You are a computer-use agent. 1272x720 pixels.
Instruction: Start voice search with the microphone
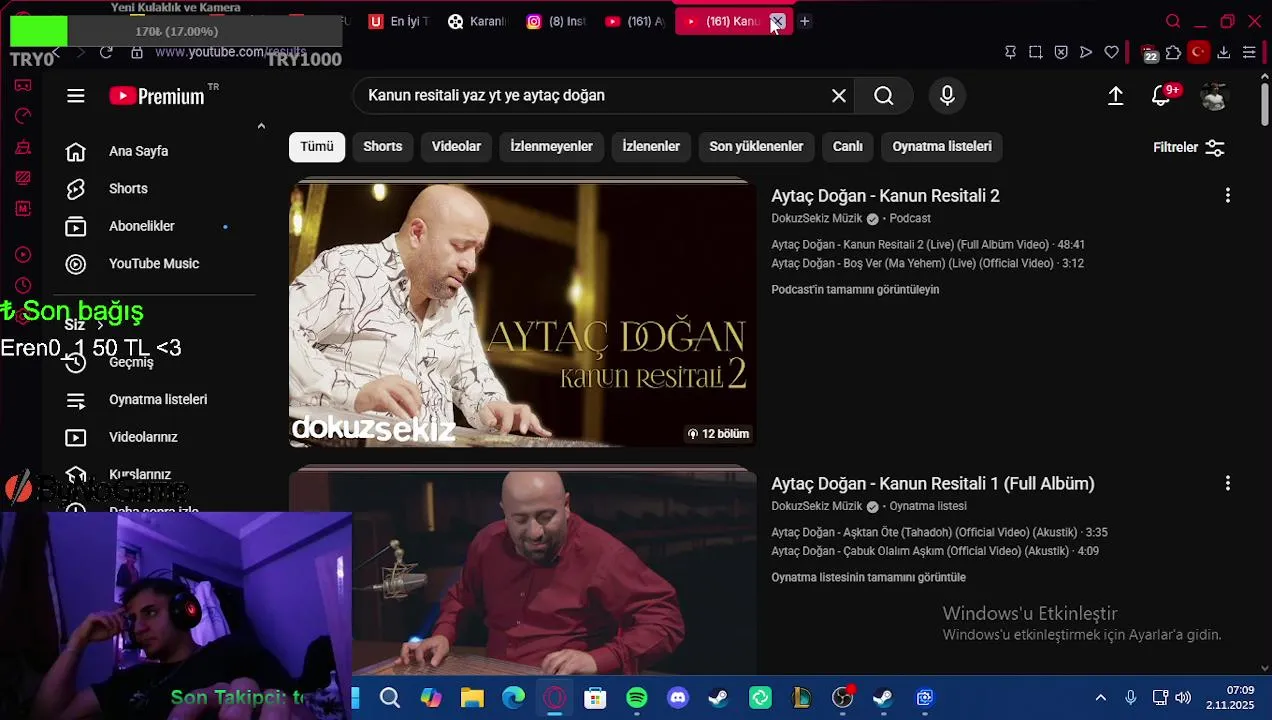pyautogui.click(x=947, y=96)
